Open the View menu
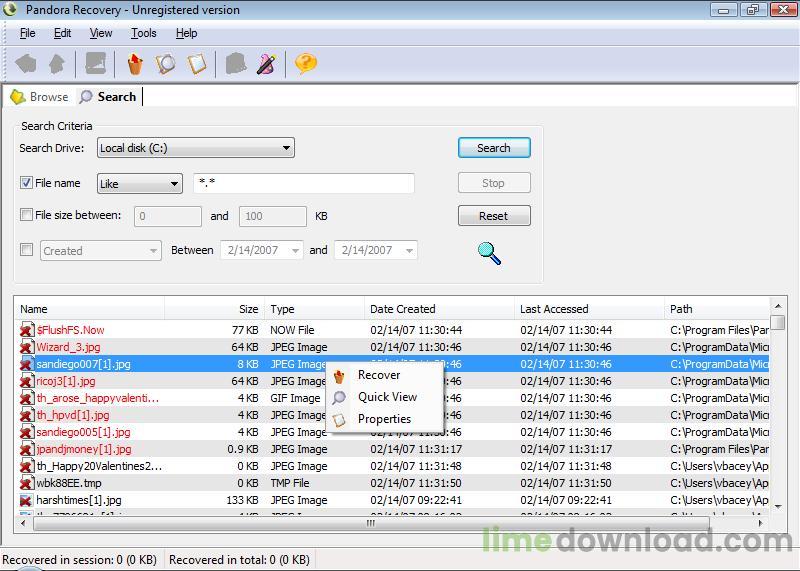Viewport: 800px width, 571px height. coord(101,33)
